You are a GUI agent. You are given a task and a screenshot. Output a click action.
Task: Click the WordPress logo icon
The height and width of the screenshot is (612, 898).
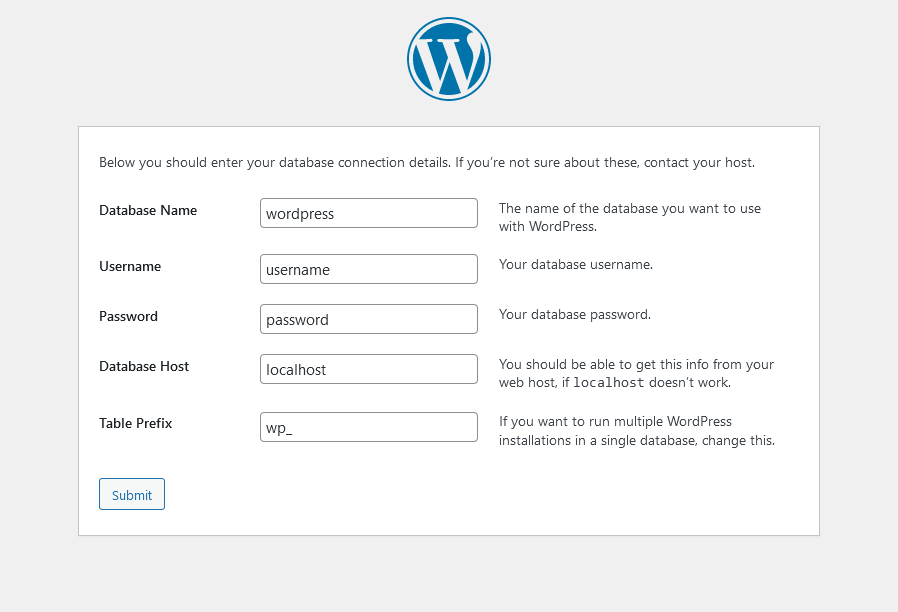tap(448, 59)
